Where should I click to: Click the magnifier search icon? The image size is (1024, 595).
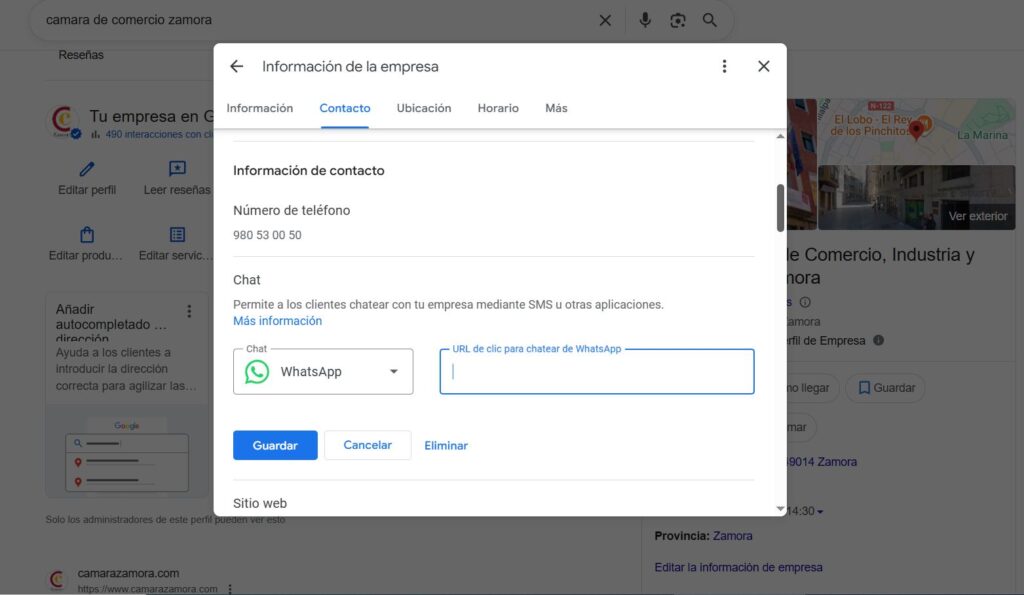click(710, 20)
